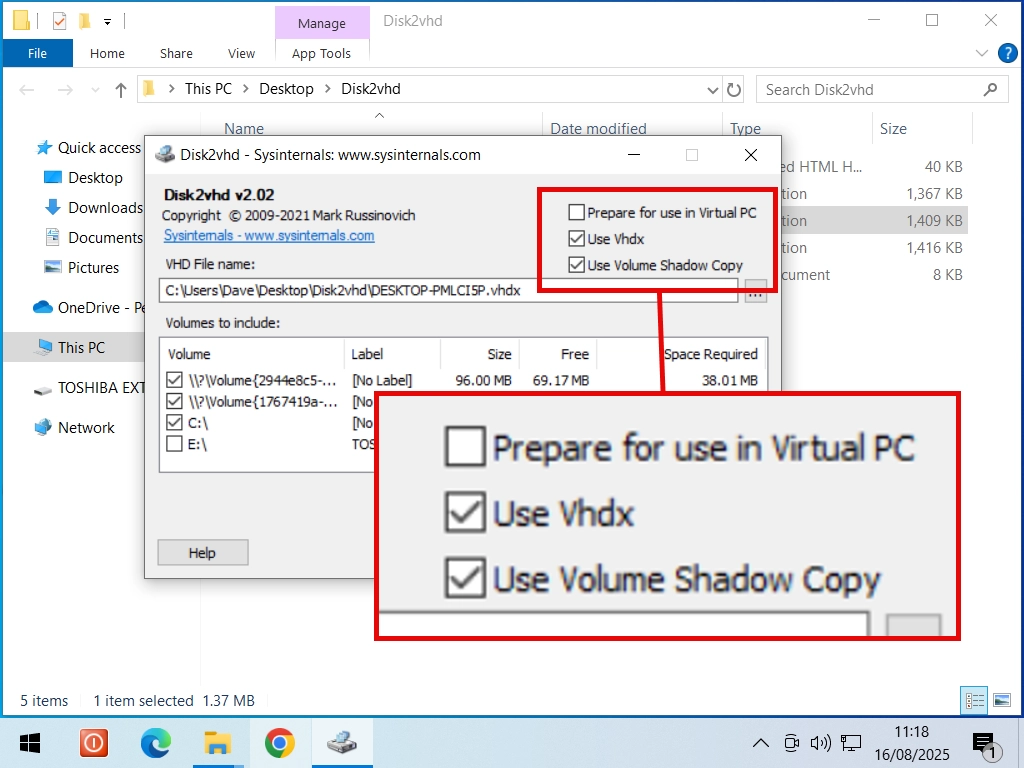Click the Help button in Disk2vhd

pyautogui.click(x=202, y=552)
